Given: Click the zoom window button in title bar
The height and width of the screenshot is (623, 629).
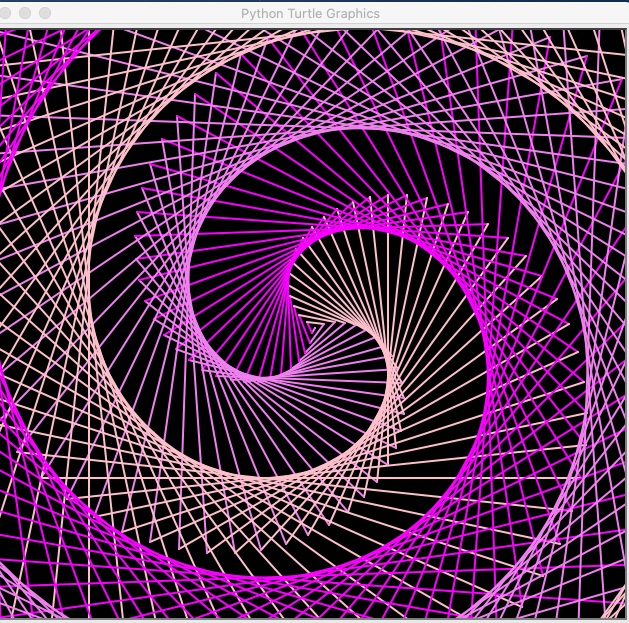Looking at the screenshot, I should tap(45, 13).
